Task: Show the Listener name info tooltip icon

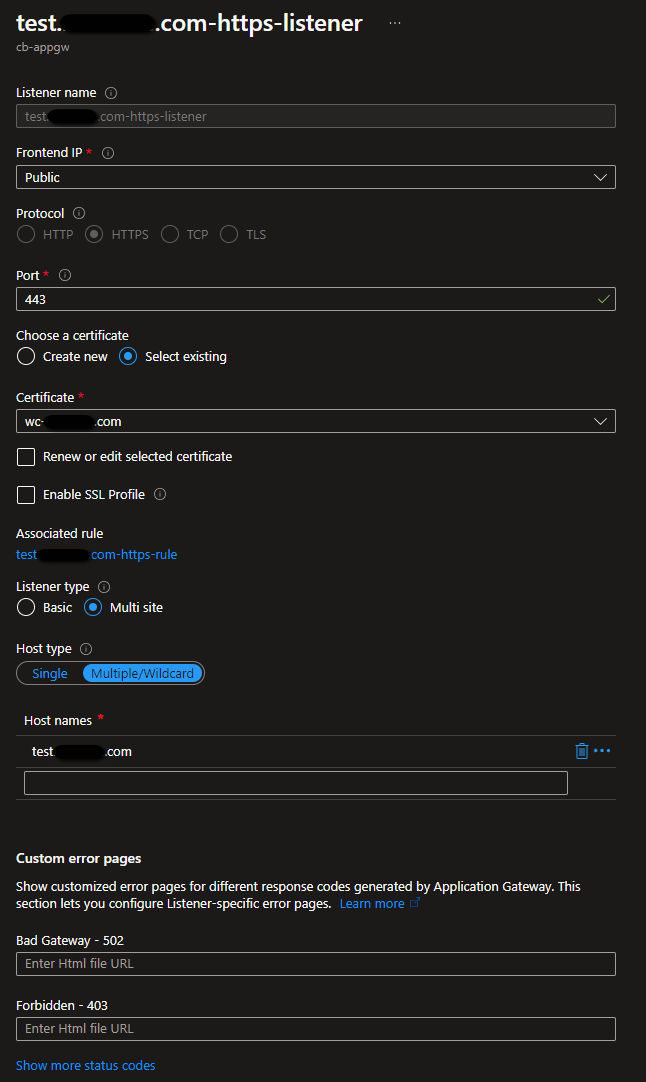Action: click(x=111, y=92)
